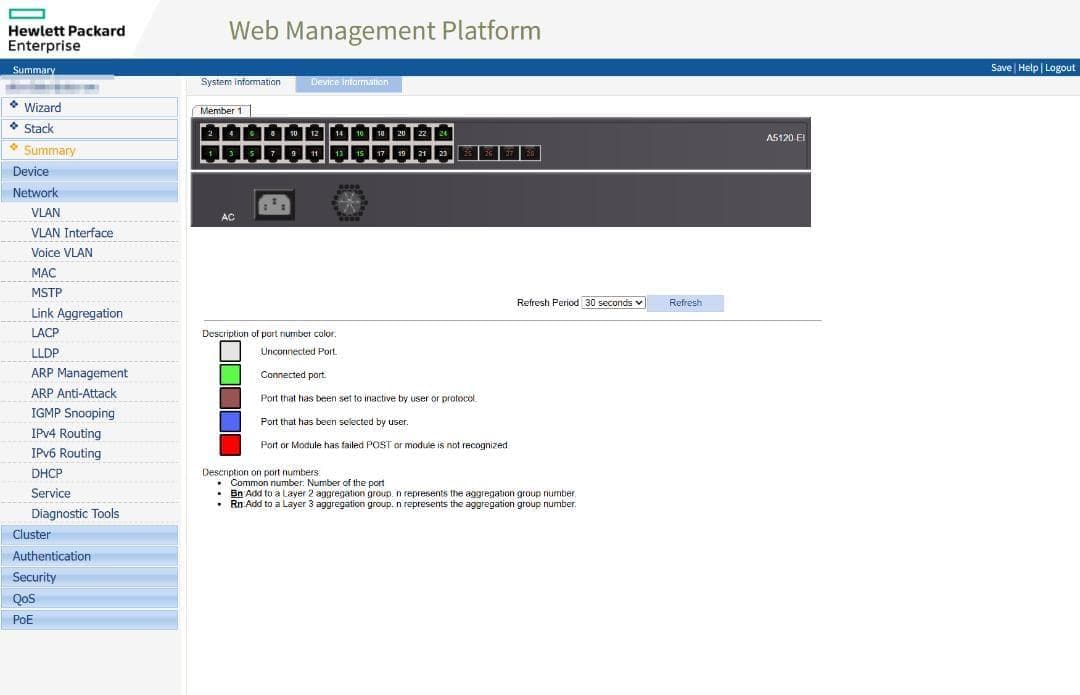
Task: Click port 16 on the switch diagram
Action: tap(360, 133)
